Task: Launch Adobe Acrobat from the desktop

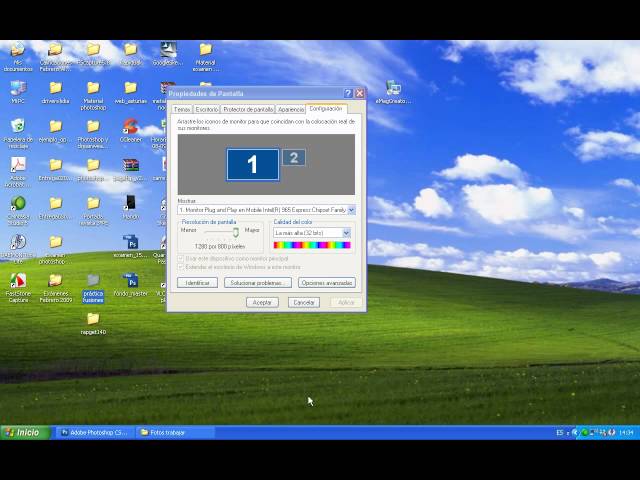Action: pos(18,172)
